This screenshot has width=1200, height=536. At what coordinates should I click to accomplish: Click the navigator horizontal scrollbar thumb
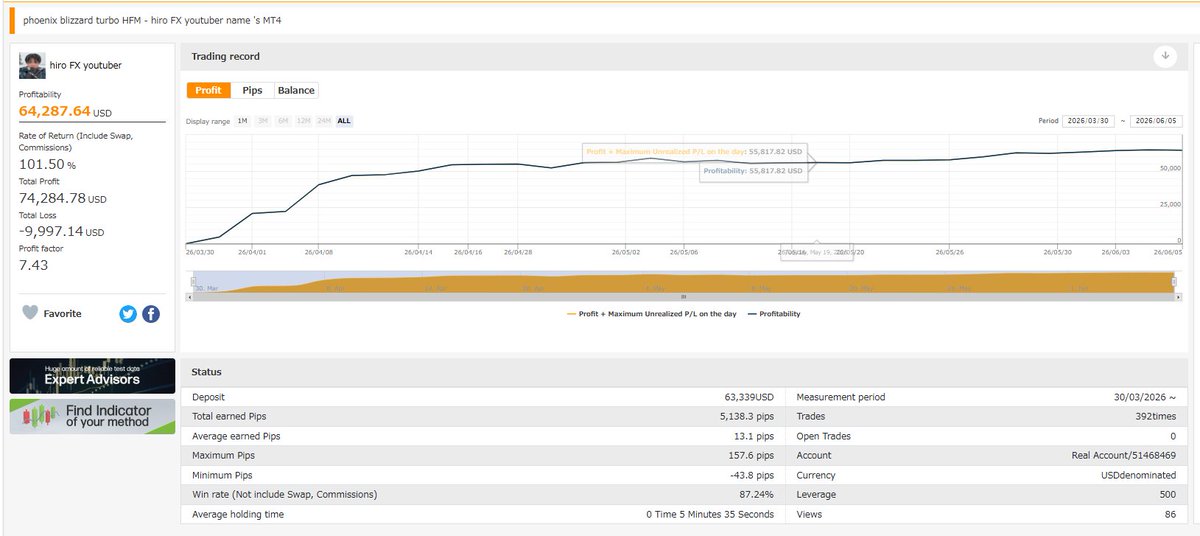(685, 298)
